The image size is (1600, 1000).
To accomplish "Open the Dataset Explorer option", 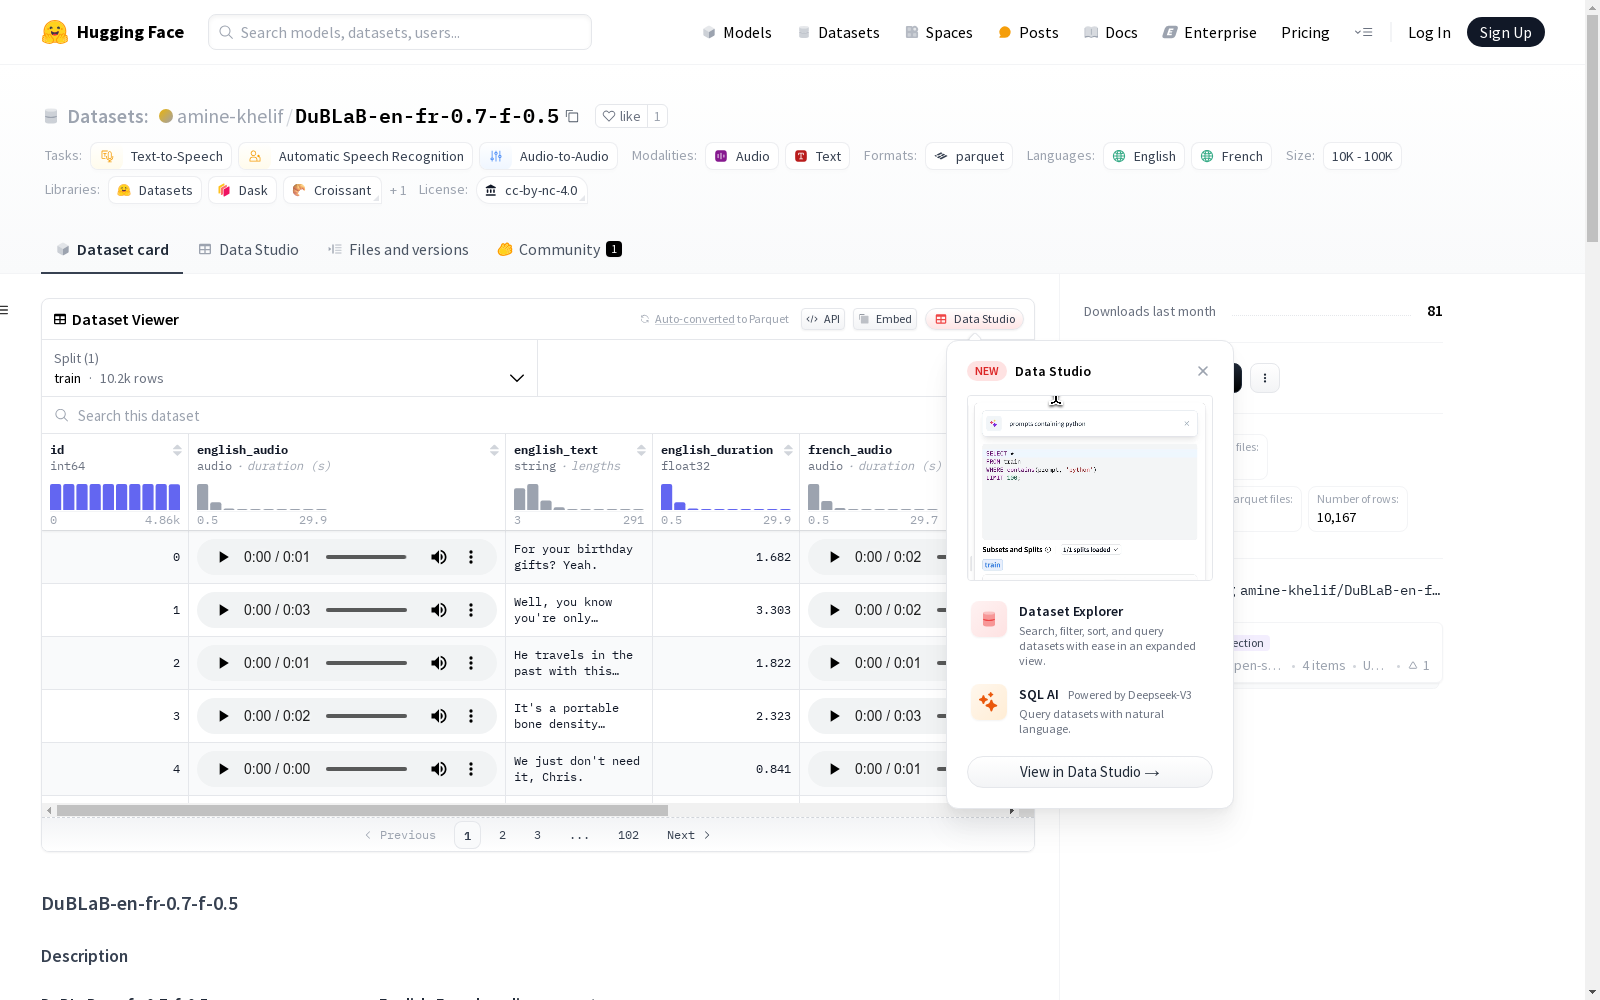I will click(1089, 634).
